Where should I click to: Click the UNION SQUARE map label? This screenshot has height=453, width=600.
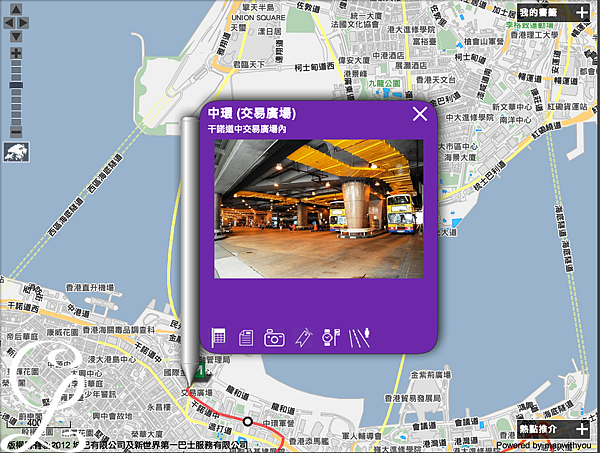coord(258,18)
